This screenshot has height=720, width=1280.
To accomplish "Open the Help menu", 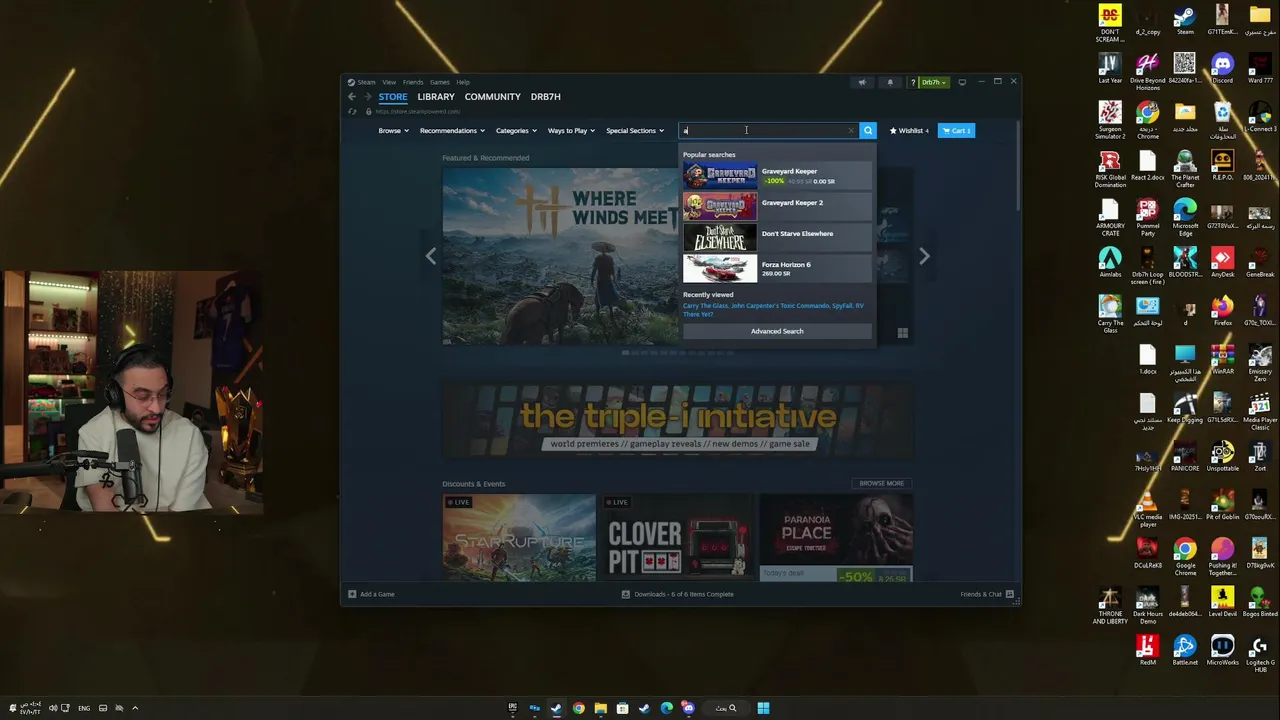I will click(463, 82).
